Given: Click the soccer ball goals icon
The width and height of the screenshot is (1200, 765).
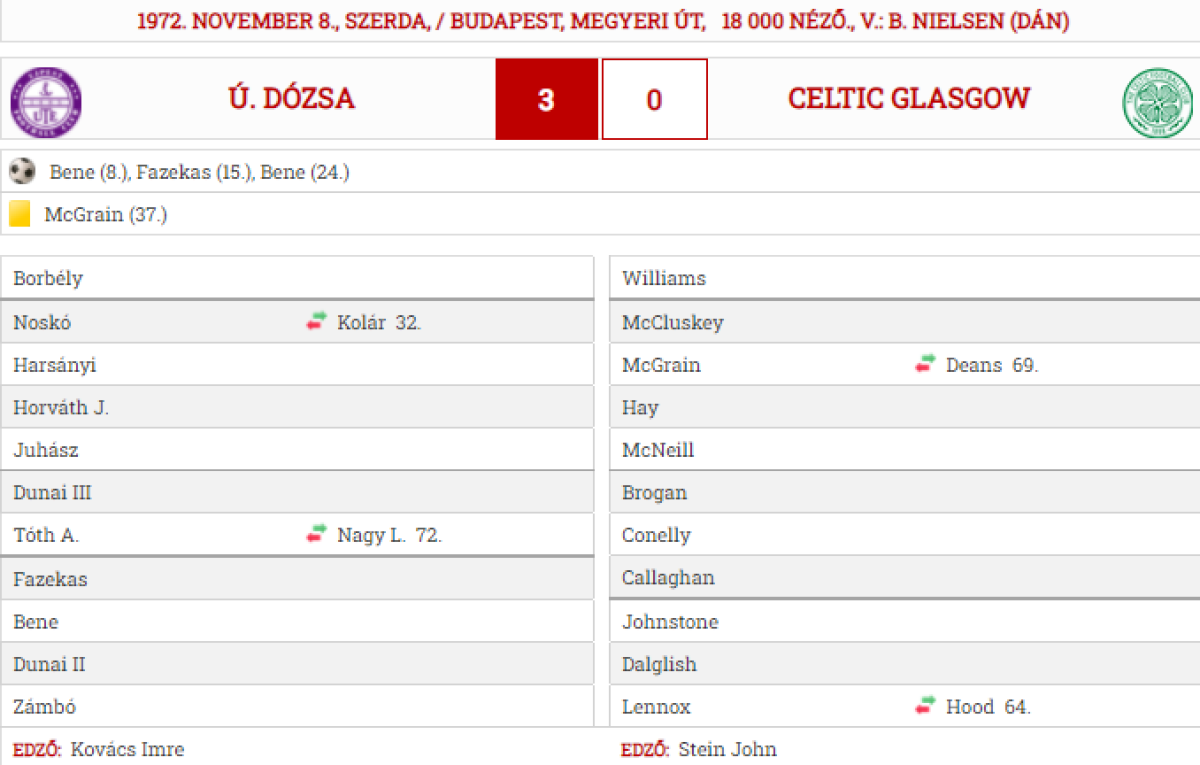Looking at the screenshot, I should click(x=22, y=172).
